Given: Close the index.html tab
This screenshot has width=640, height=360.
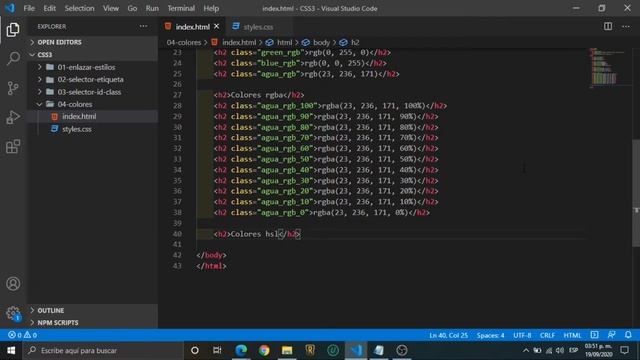Looking at the screenshot, I should (217, 27).
